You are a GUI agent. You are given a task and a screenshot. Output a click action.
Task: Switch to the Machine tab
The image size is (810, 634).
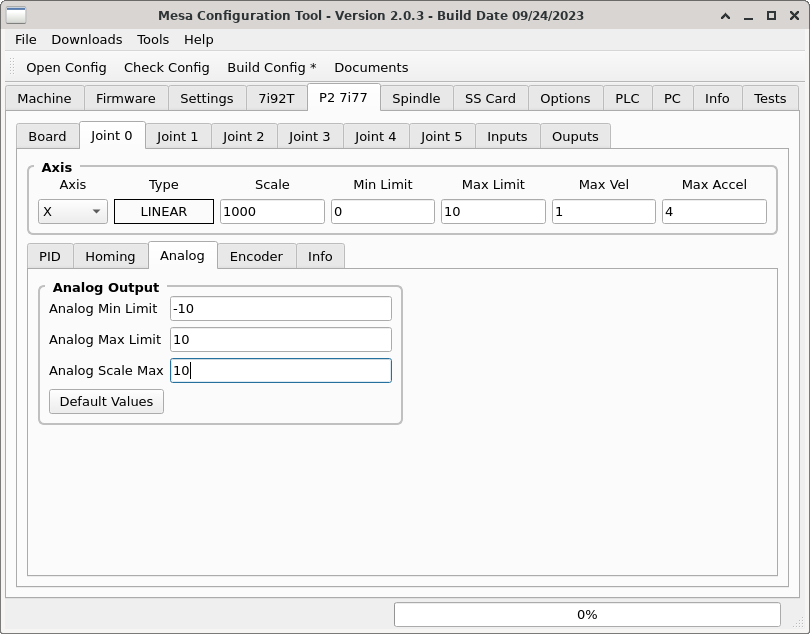pyautogui.click(x=44, y=98)
